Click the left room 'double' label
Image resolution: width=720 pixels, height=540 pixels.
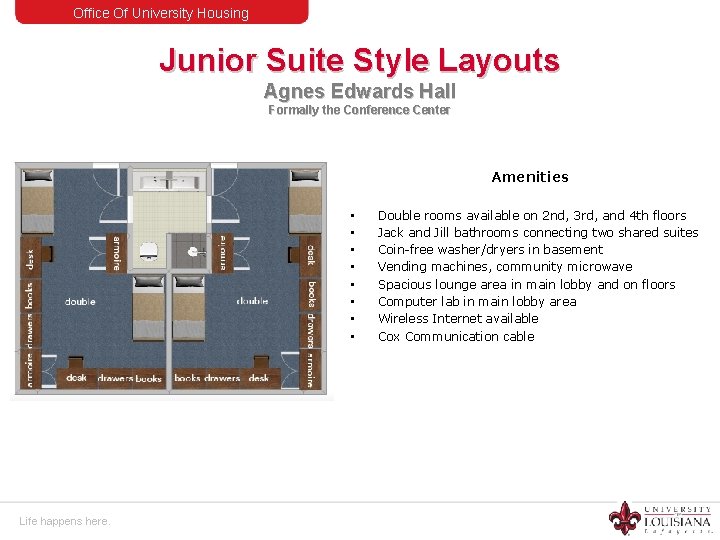(80, 302)
